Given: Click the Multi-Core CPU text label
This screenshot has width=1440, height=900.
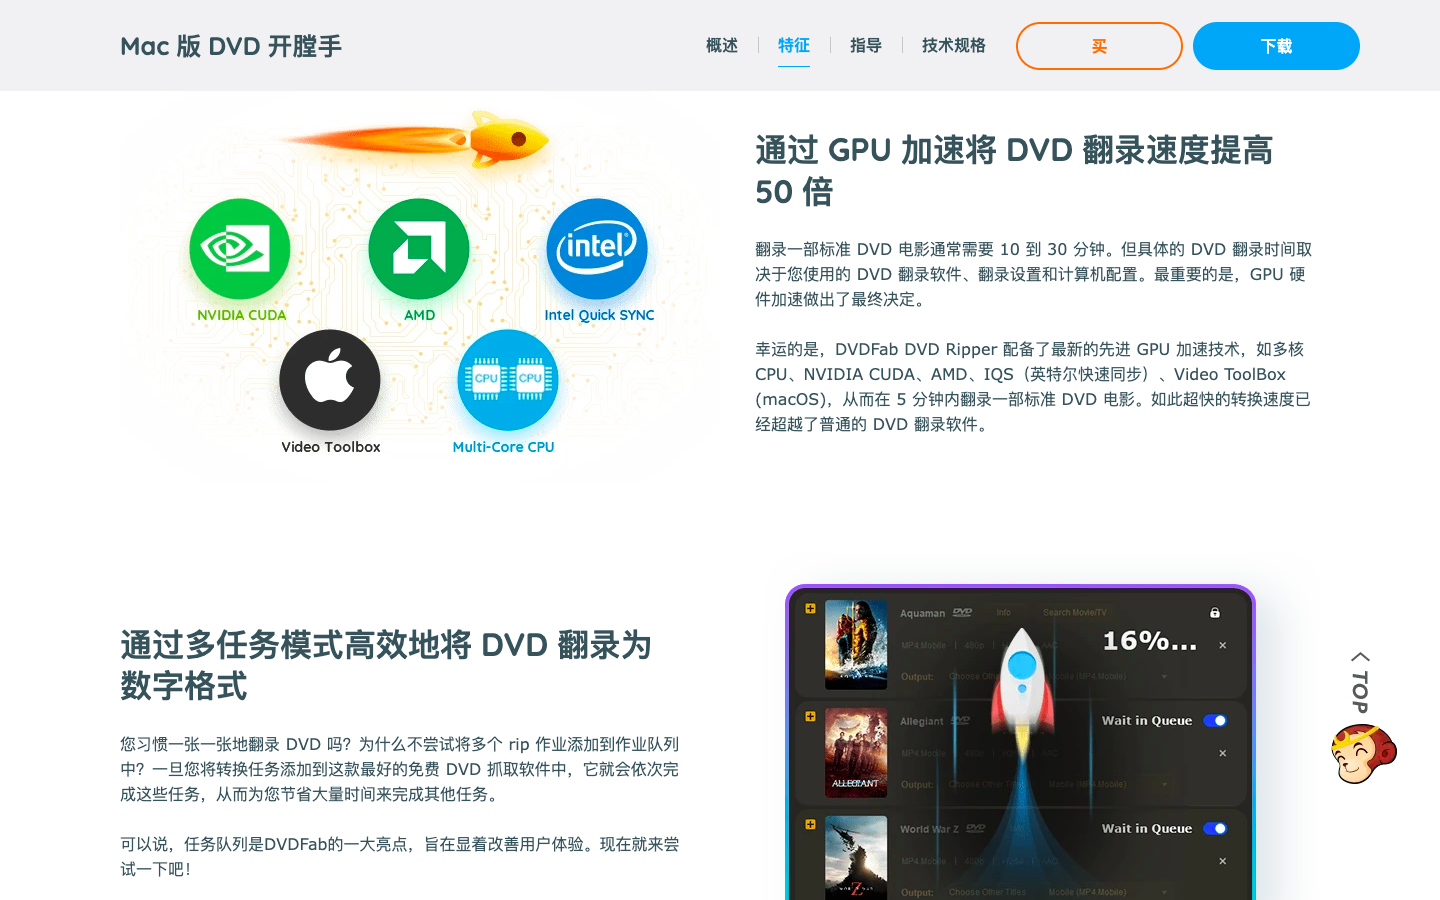Looking at the screenshot, I should 503,447.
